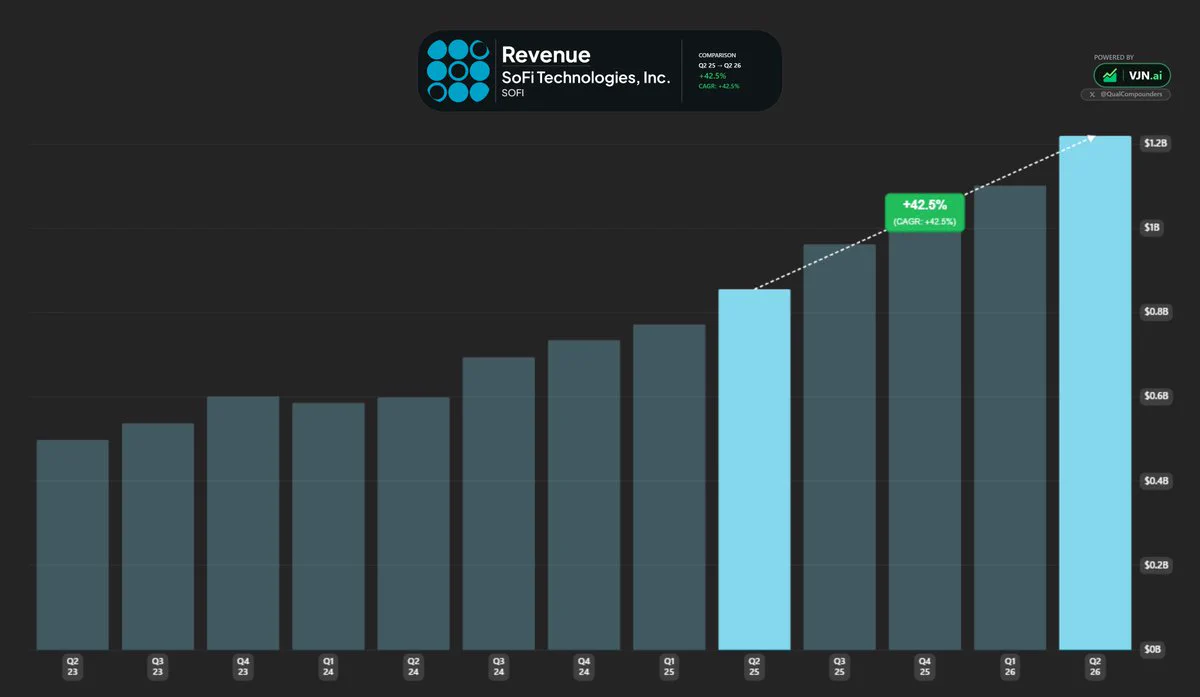Click the Q1 25 x-axis label
Screen dimensions: 1200x697
coord(669,666)
